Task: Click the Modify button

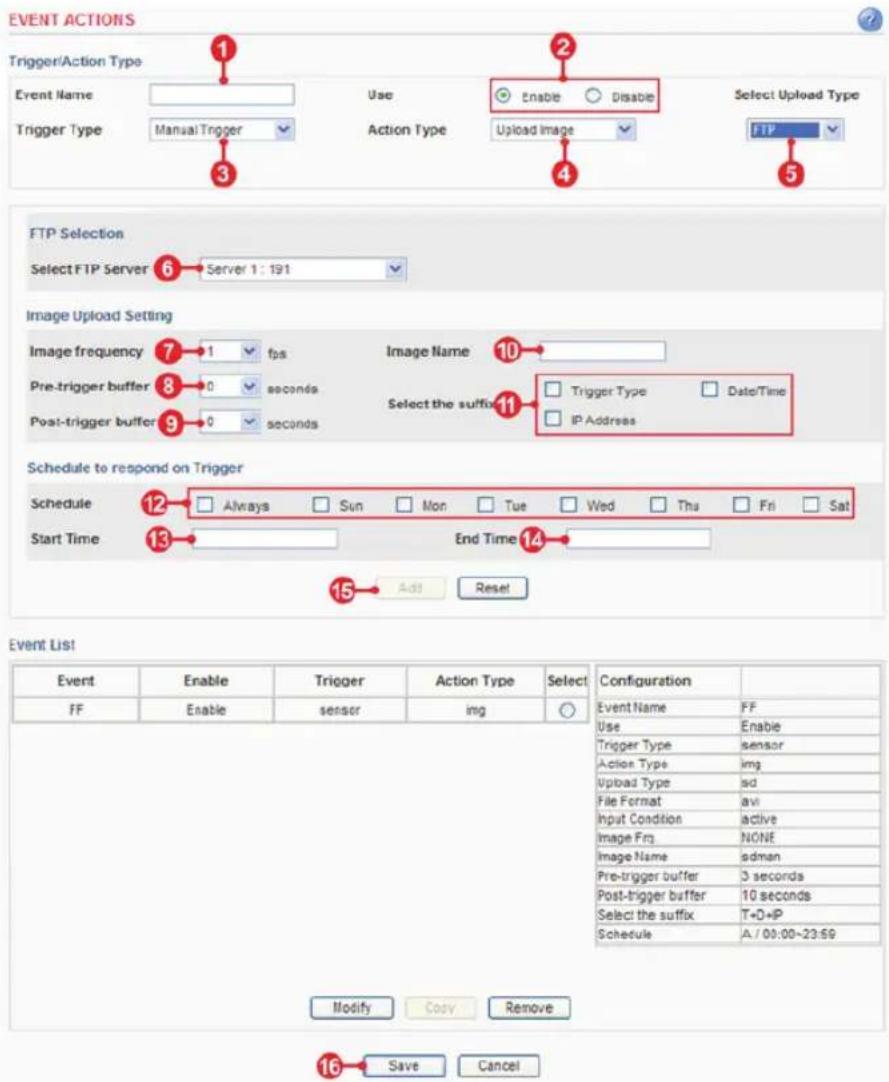Action: [352, 1008]
